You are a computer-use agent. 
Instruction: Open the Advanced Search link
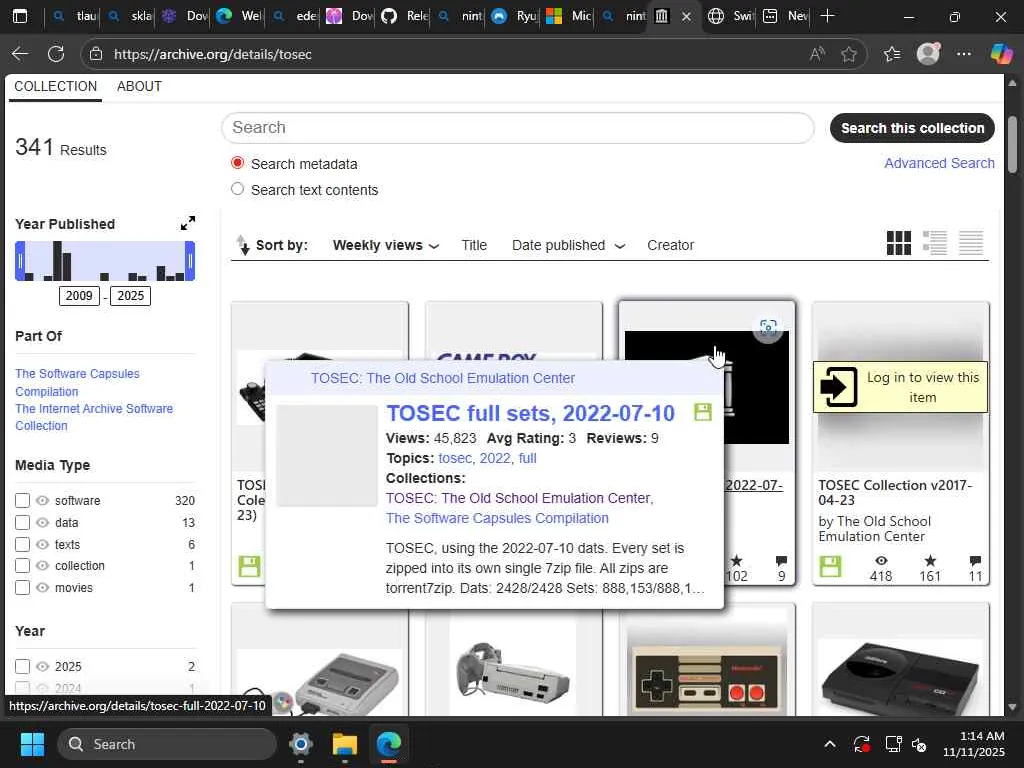pyautogui.click(x=939, y=163)
